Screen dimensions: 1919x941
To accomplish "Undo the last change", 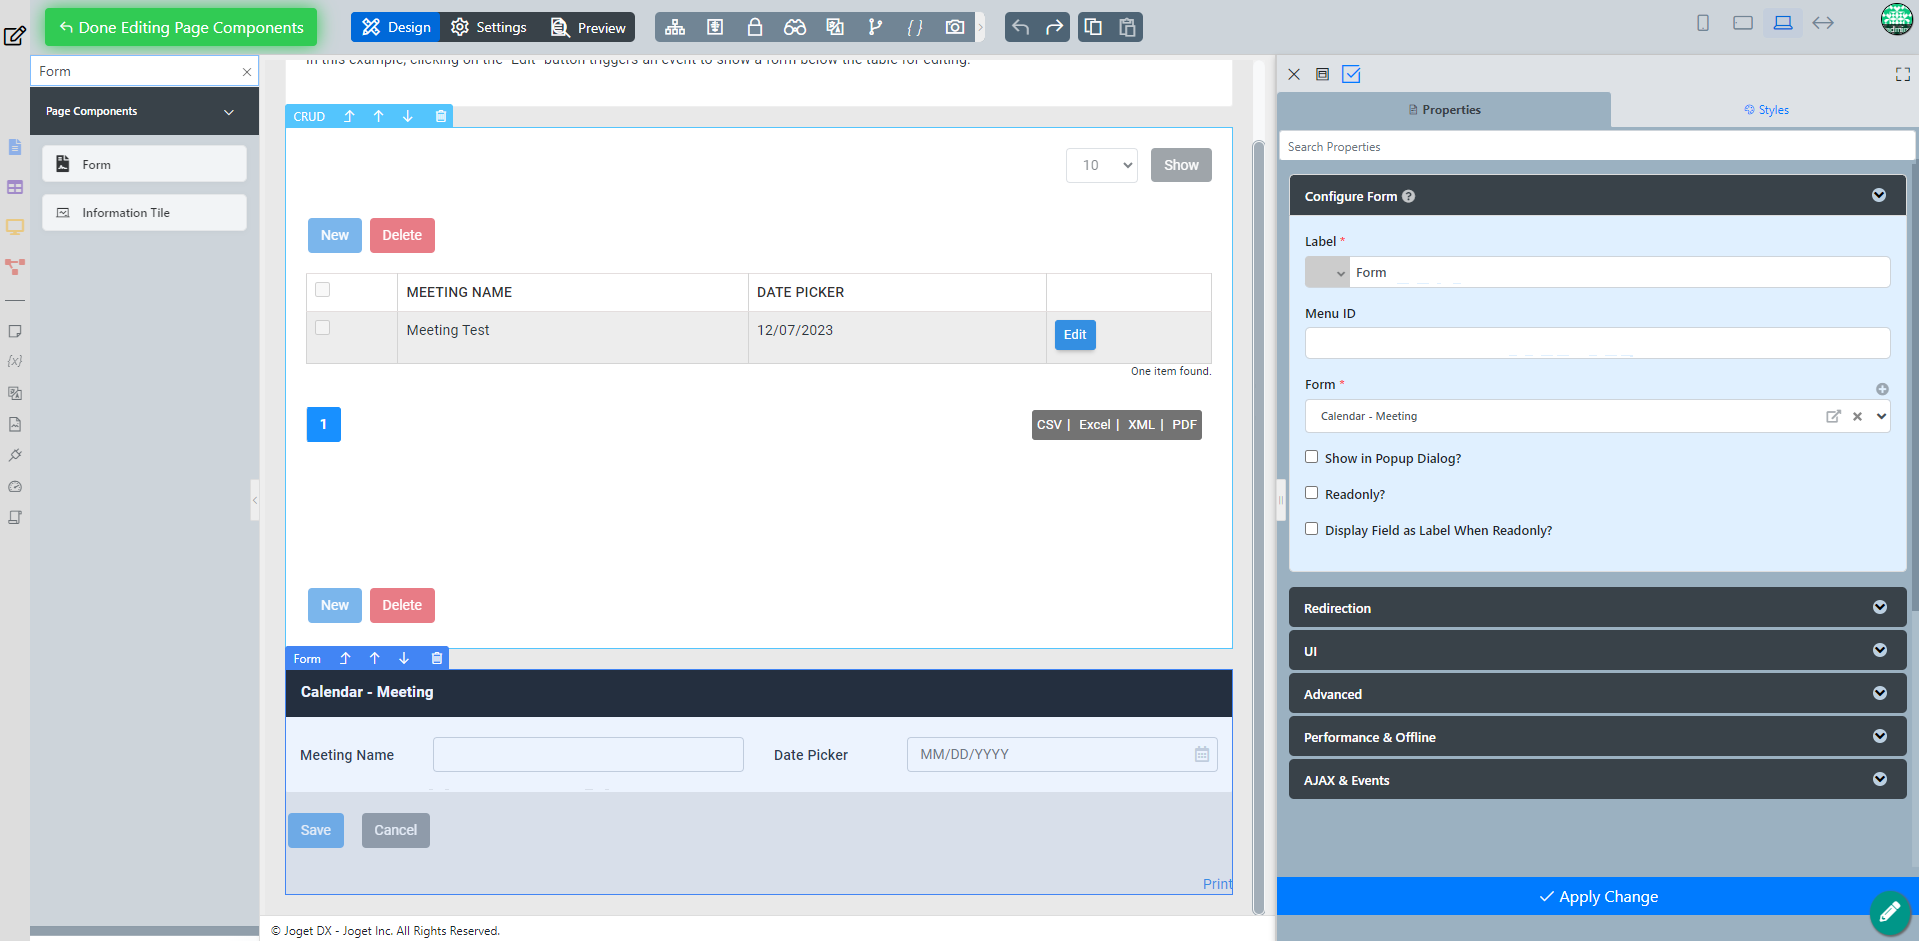I will point(1021,27).
